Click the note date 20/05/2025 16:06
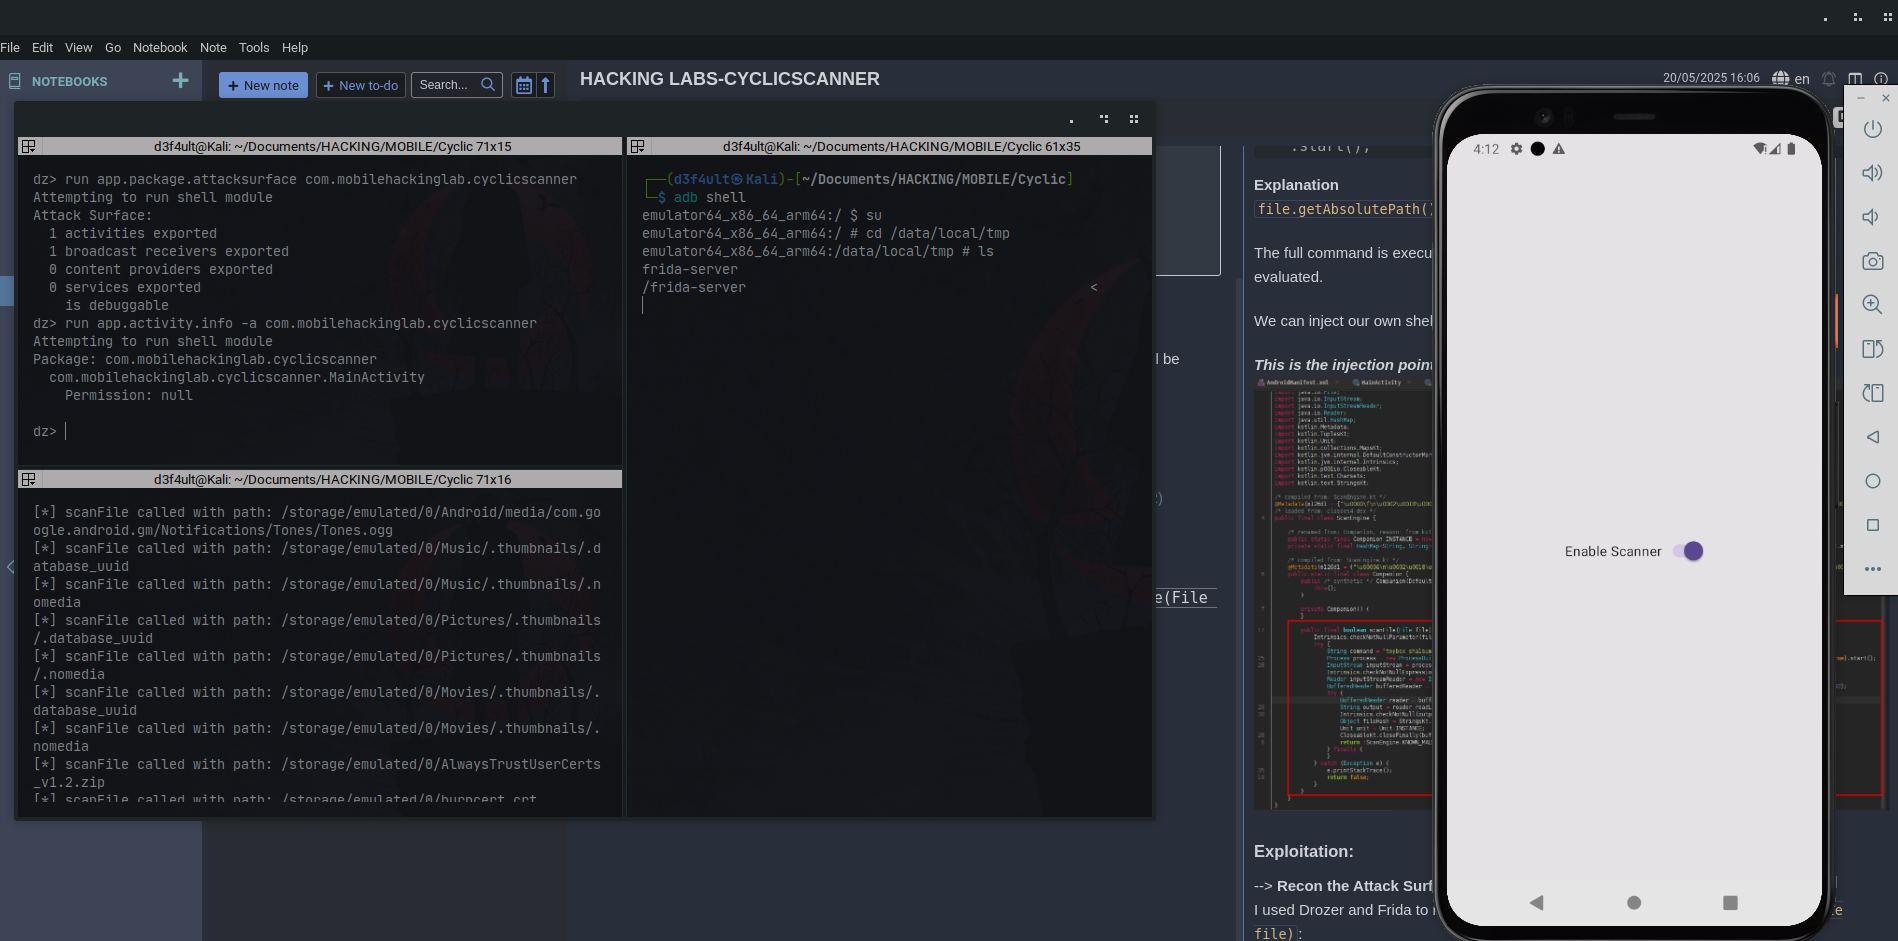This screenshot has width=1898, height=941. coord(1711,78)
